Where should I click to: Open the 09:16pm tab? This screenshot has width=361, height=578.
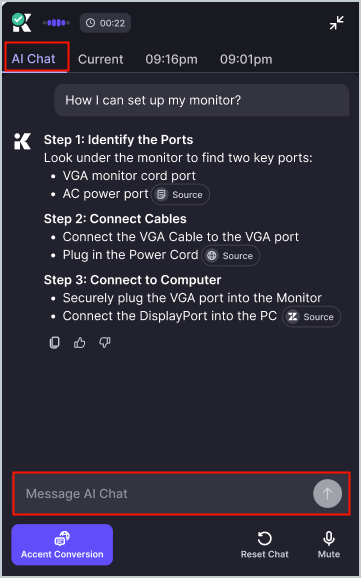click(171, 59)
